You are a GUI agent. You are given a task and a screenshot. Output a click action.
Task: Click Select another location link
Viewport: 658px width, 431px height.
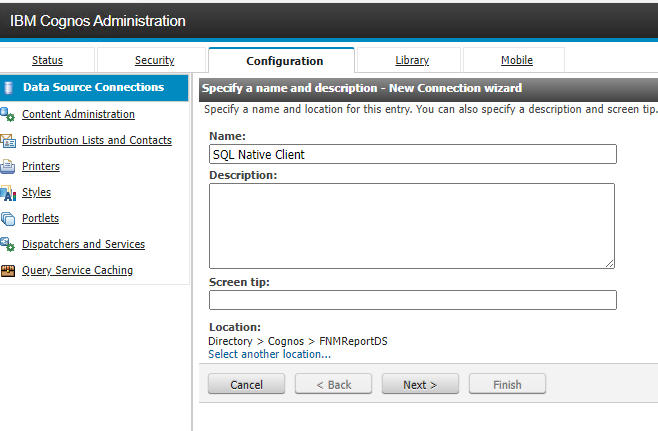point(269,354)
